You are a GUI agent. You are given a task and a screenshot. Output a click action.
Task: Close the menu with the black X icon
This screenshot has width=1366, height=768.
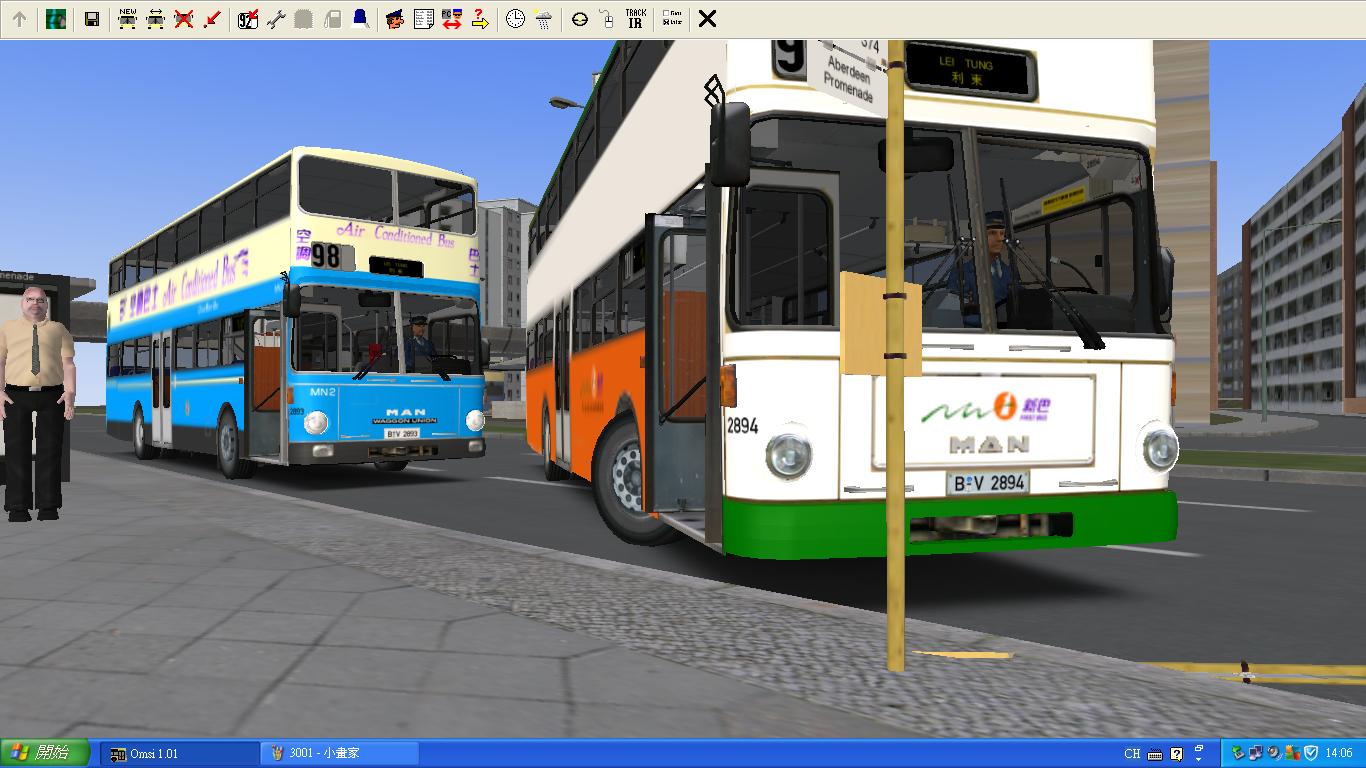pos(707,19)
